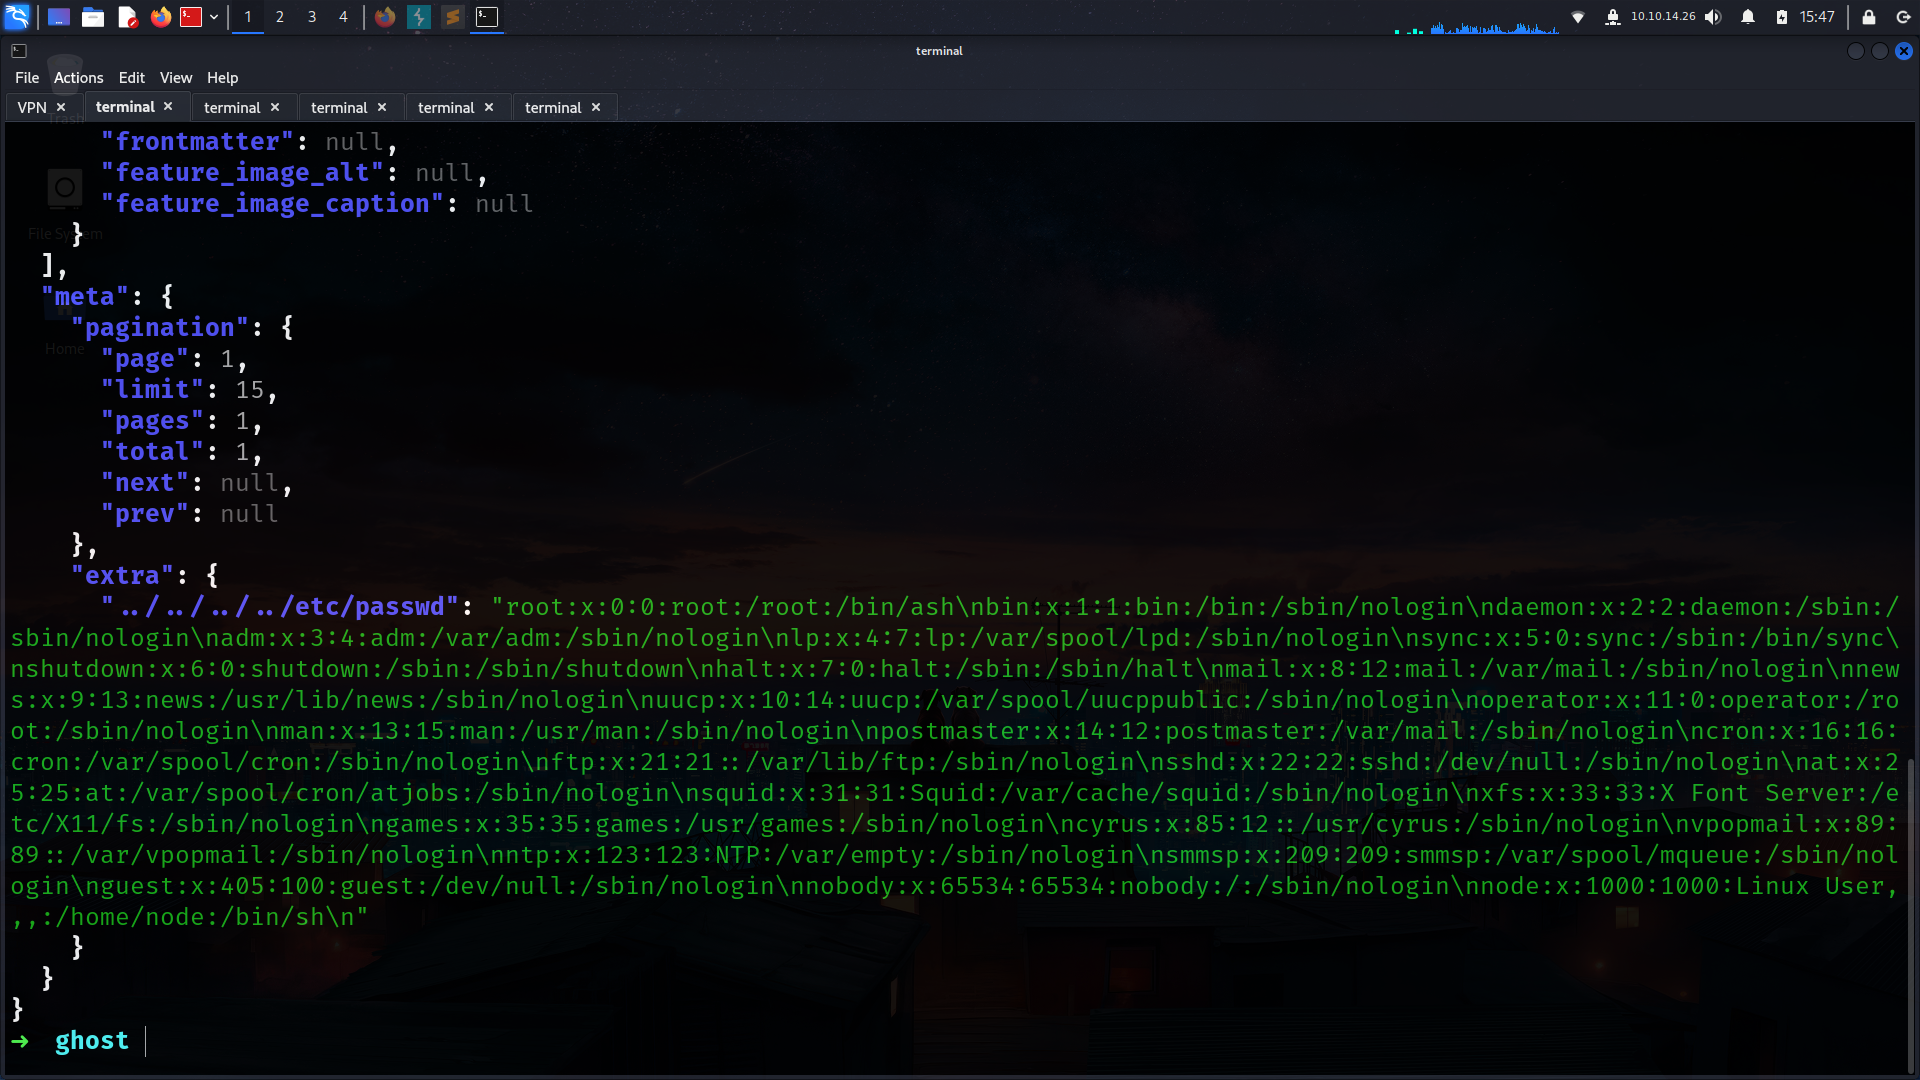
Task: Click the "limit" value 15
Action: tap(250, 390)
